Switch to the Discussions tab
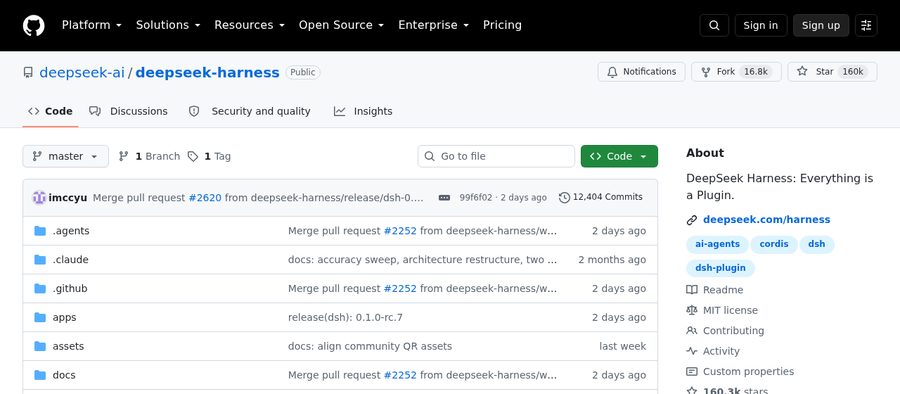 coord(128,111)
